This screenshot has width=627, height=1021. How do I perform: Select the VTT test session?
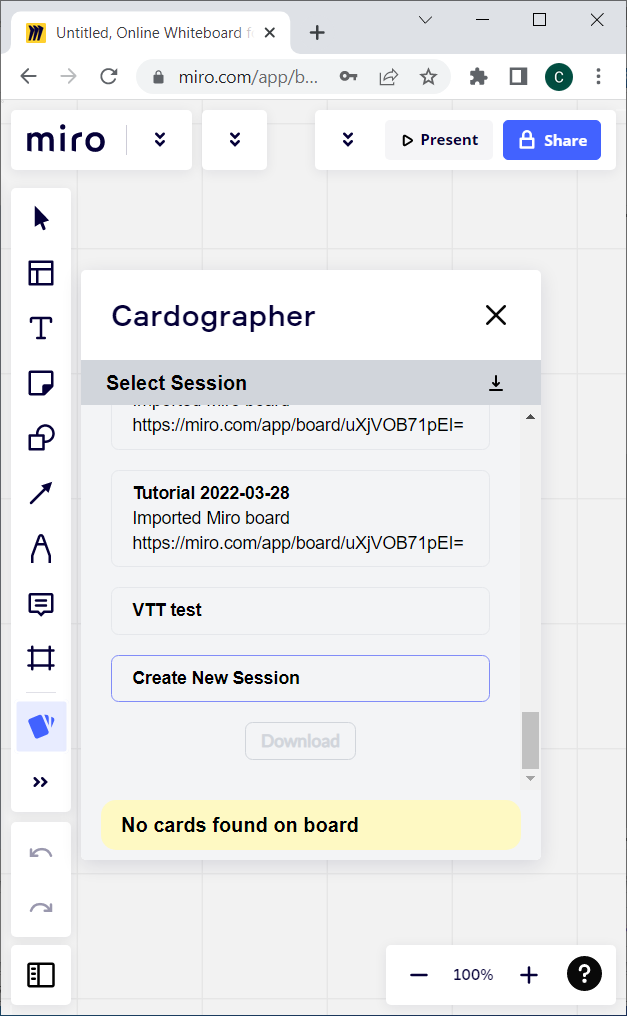click(x=300, y=611)
